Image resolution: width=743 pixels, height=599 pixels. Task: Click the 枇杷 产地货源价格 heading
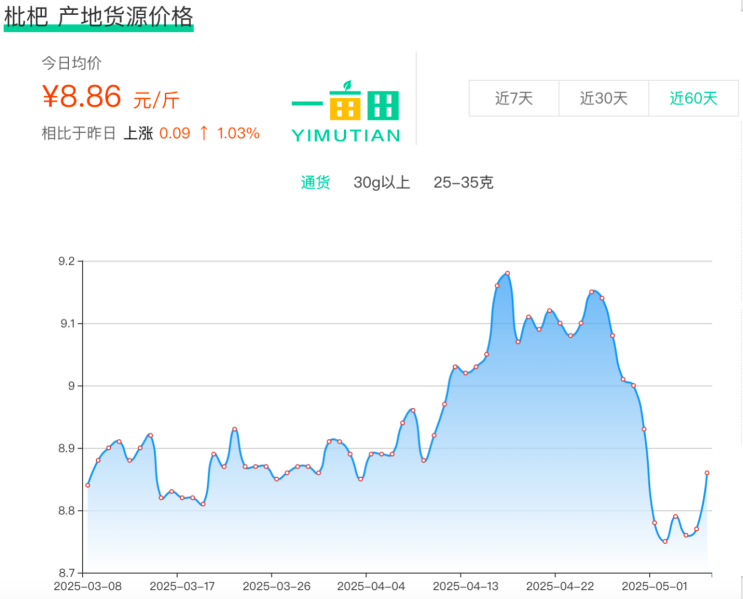[99, 17]
